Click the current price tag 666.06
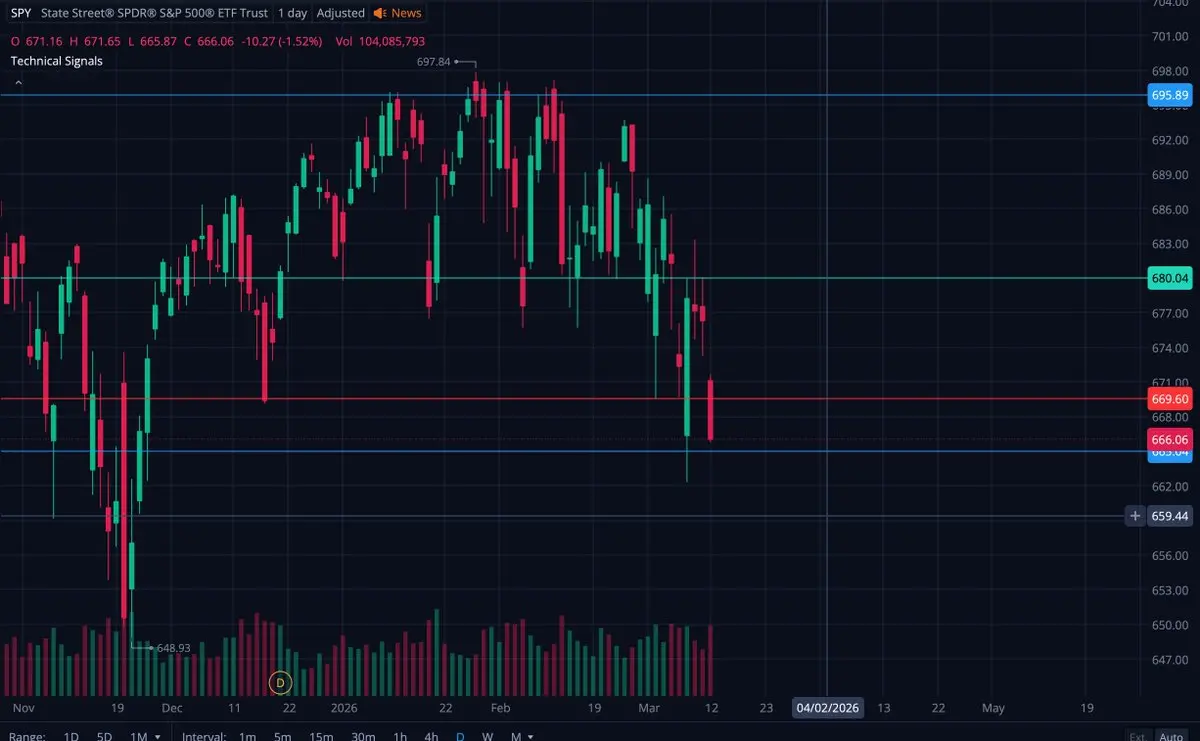Screen dimensions: 1200x741 (1170, 439)
